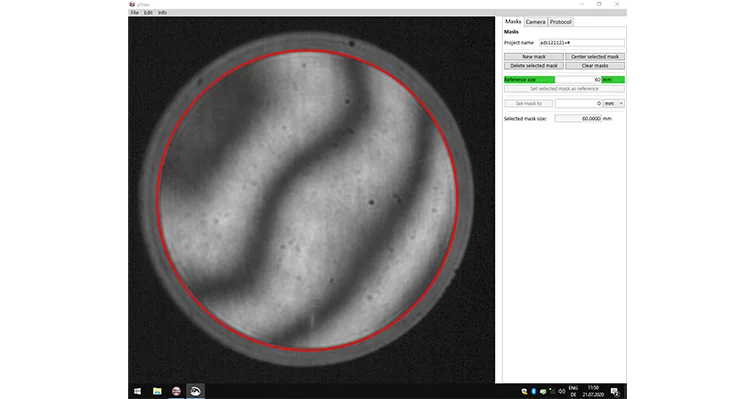Image resolution: width=755 pixels, height=399 pixels.
Task: Open the Windows Start menu
Action: click(x=137, y=391)
